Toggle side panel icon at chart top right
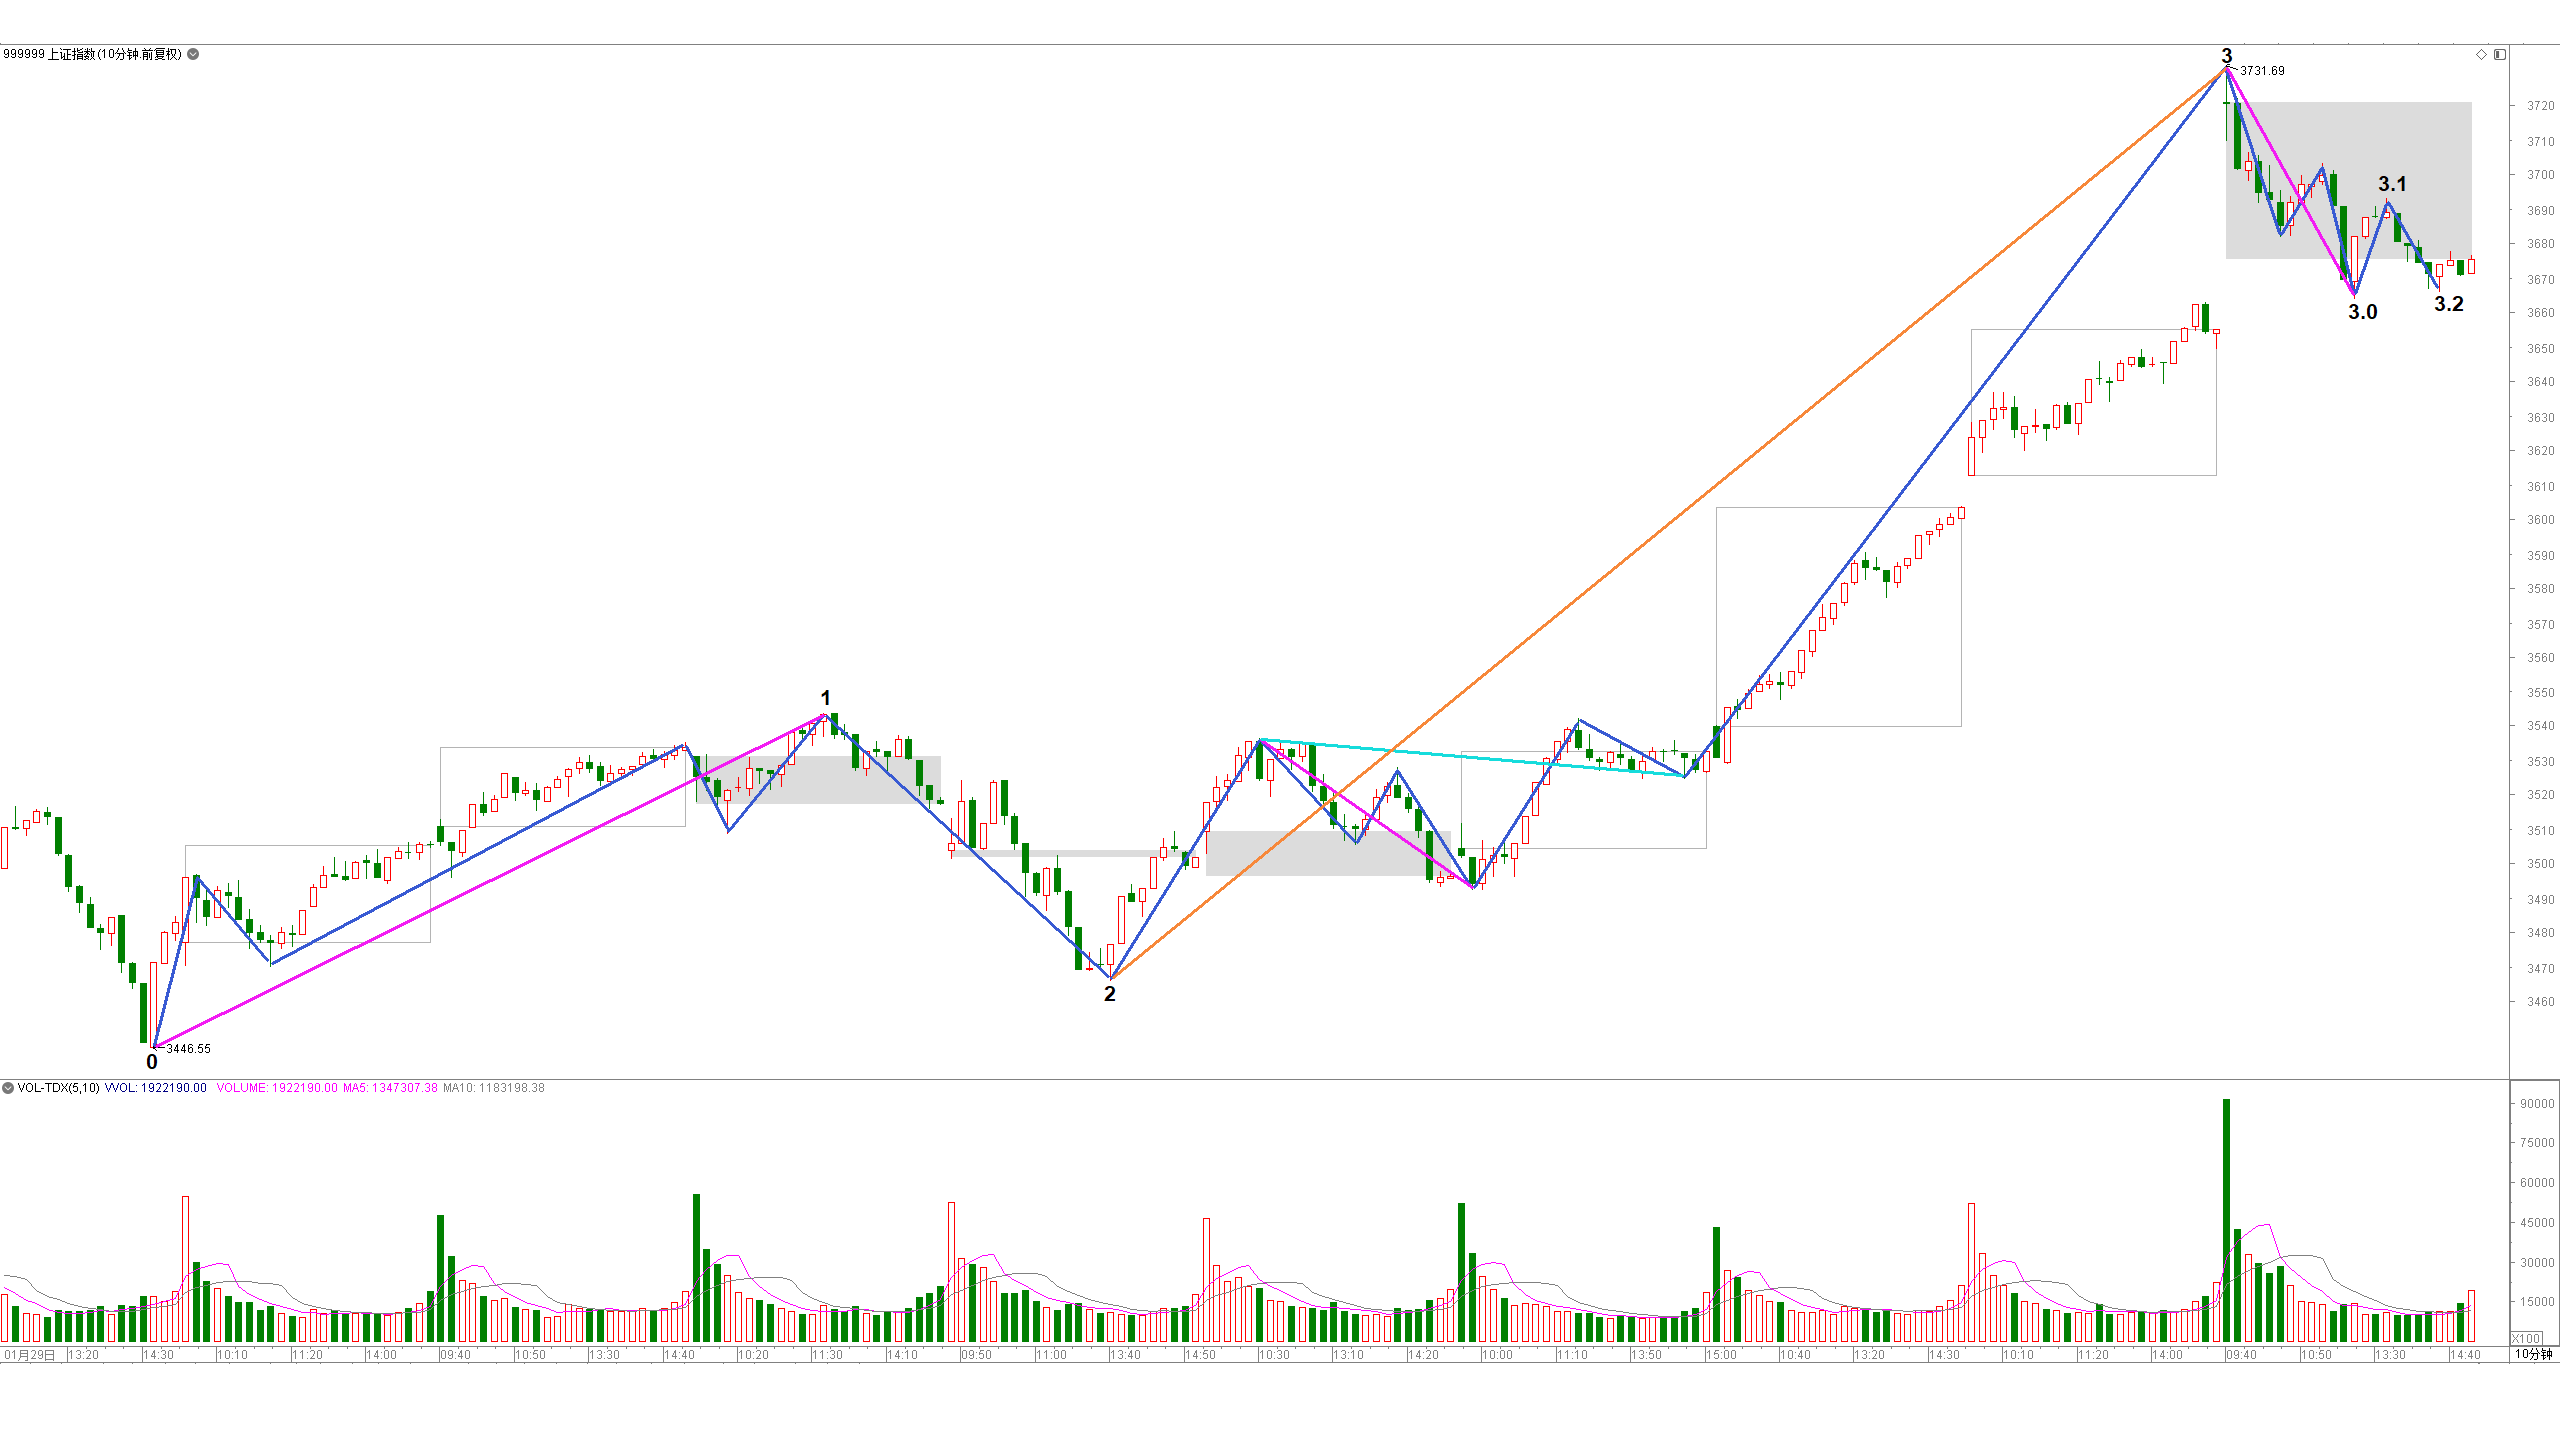Viewport: 2560px width, 1440px height. (2499, 54)
